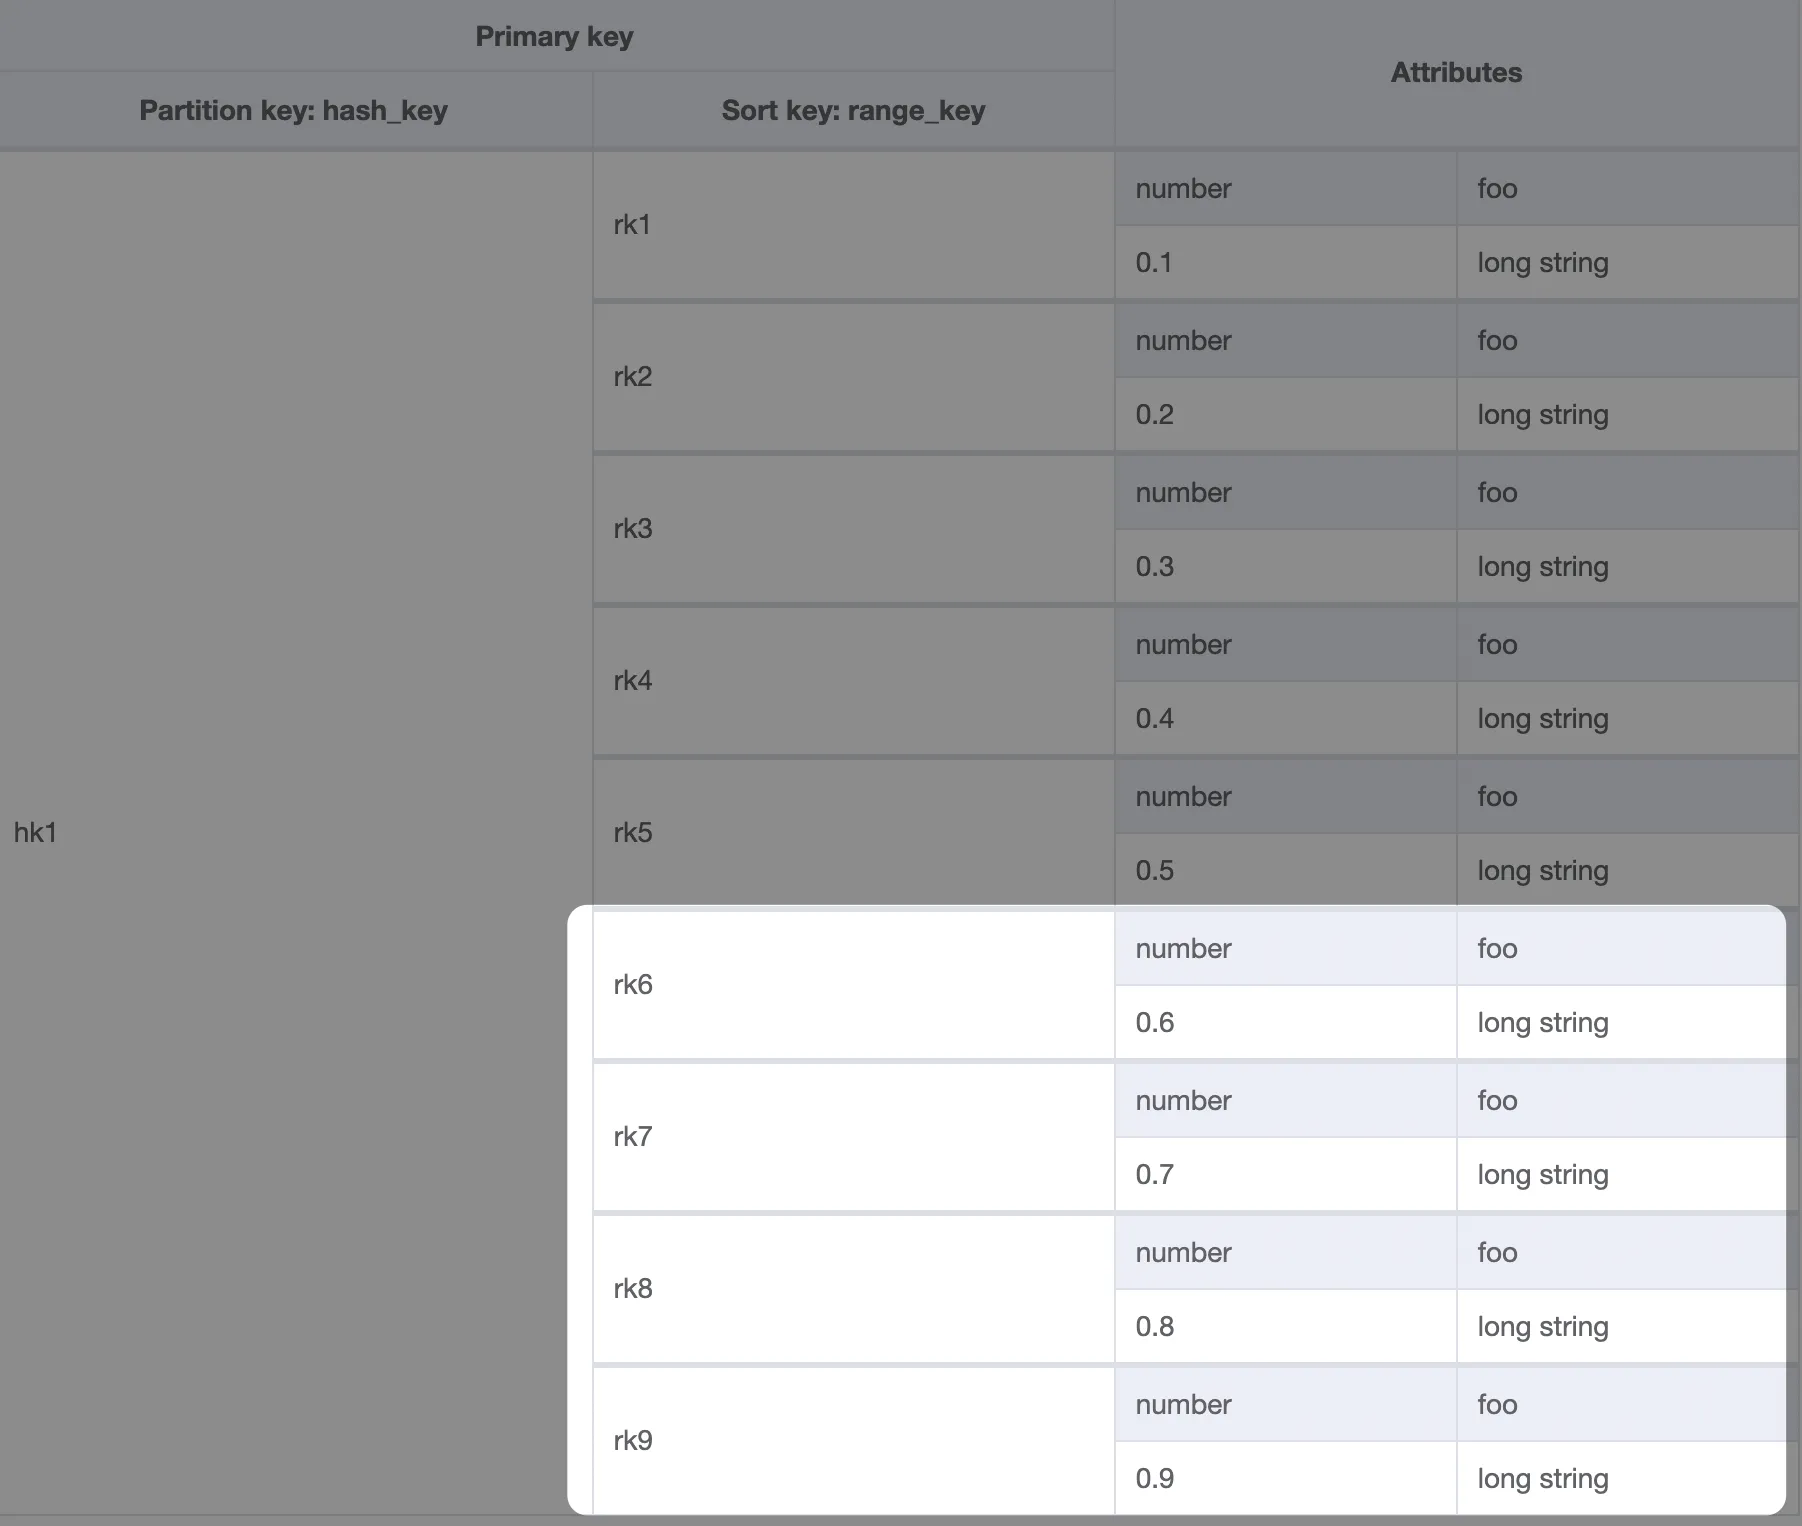Click the rk9 sort key cell
1802x1526 pixels.
click(633, 1441)
